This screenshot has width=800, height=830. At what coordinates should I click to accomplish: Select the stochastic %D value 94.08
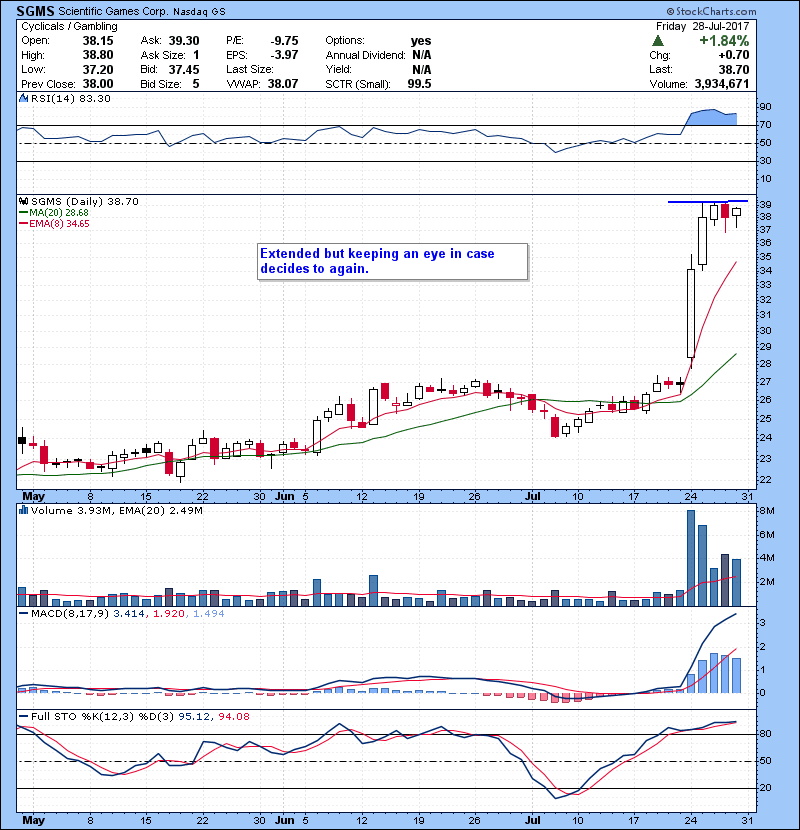click(x=233, y=716)
